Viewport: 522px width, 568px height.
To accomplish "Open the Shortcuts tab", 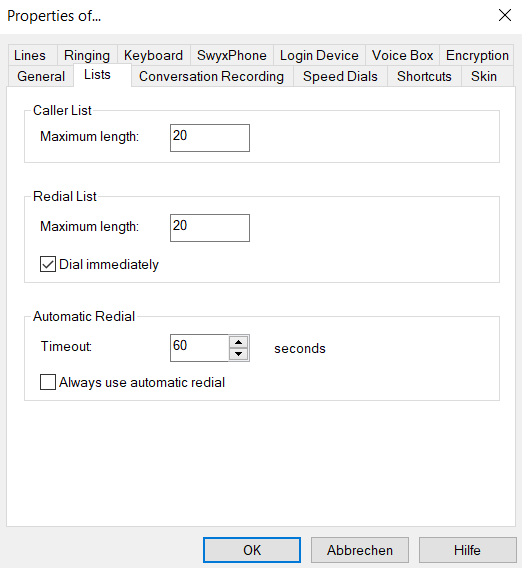I will (424, 76).
